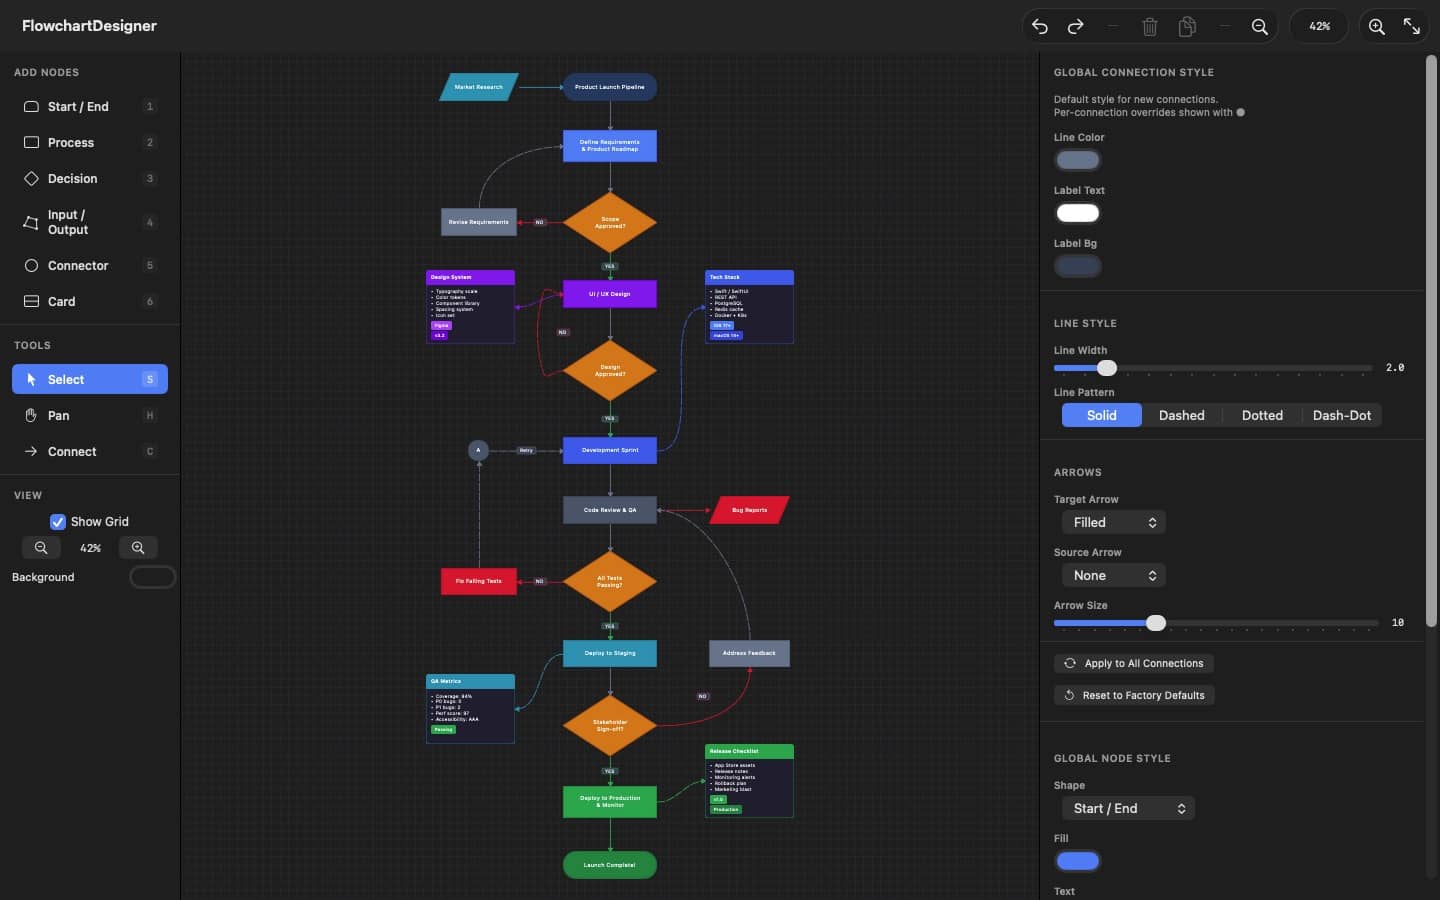
Task: Add a Decision diamond node
Action: click(89, 178)
